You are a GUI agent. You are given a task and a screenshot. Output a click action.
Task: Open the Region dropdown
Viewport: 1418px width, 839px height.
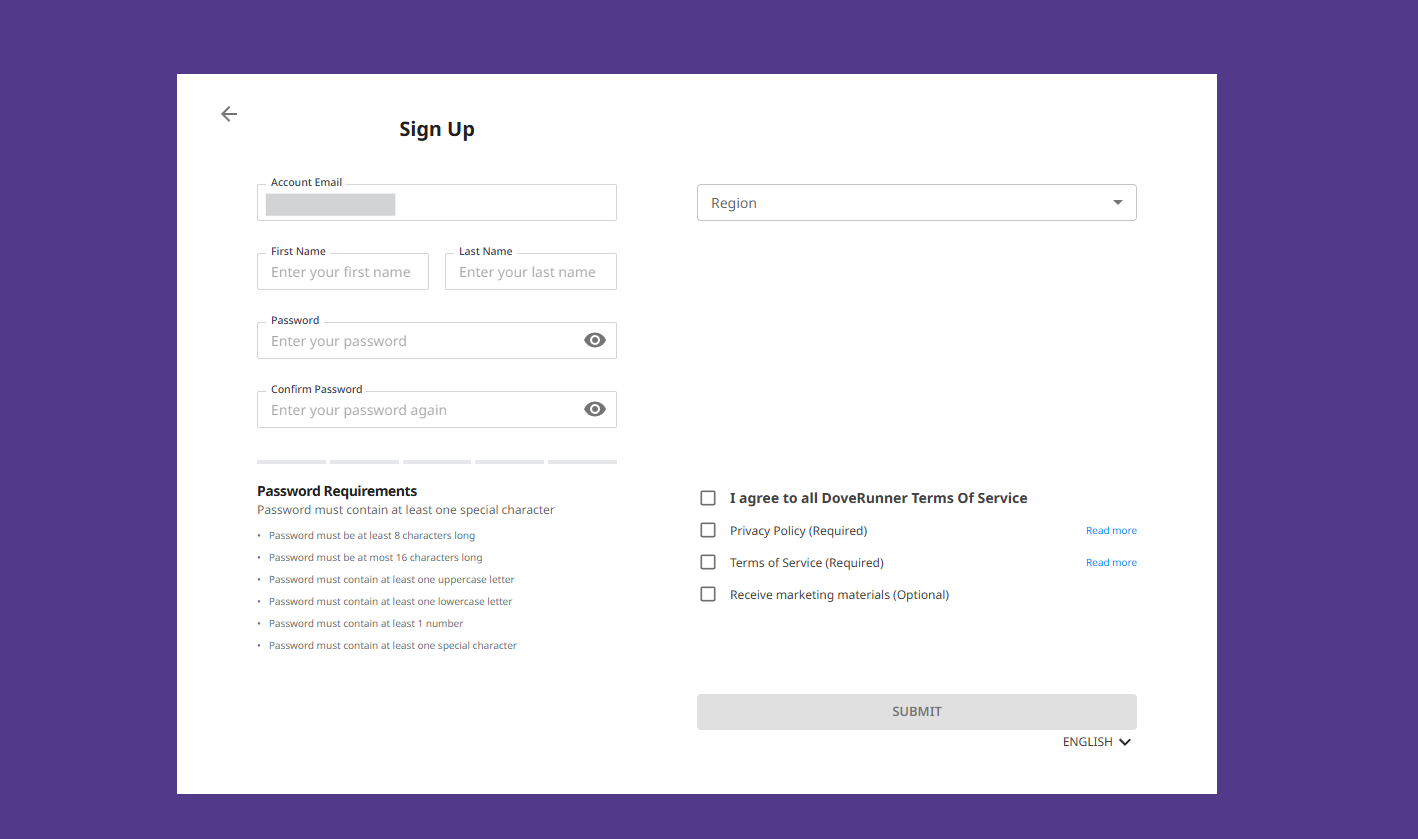(916, 202)
